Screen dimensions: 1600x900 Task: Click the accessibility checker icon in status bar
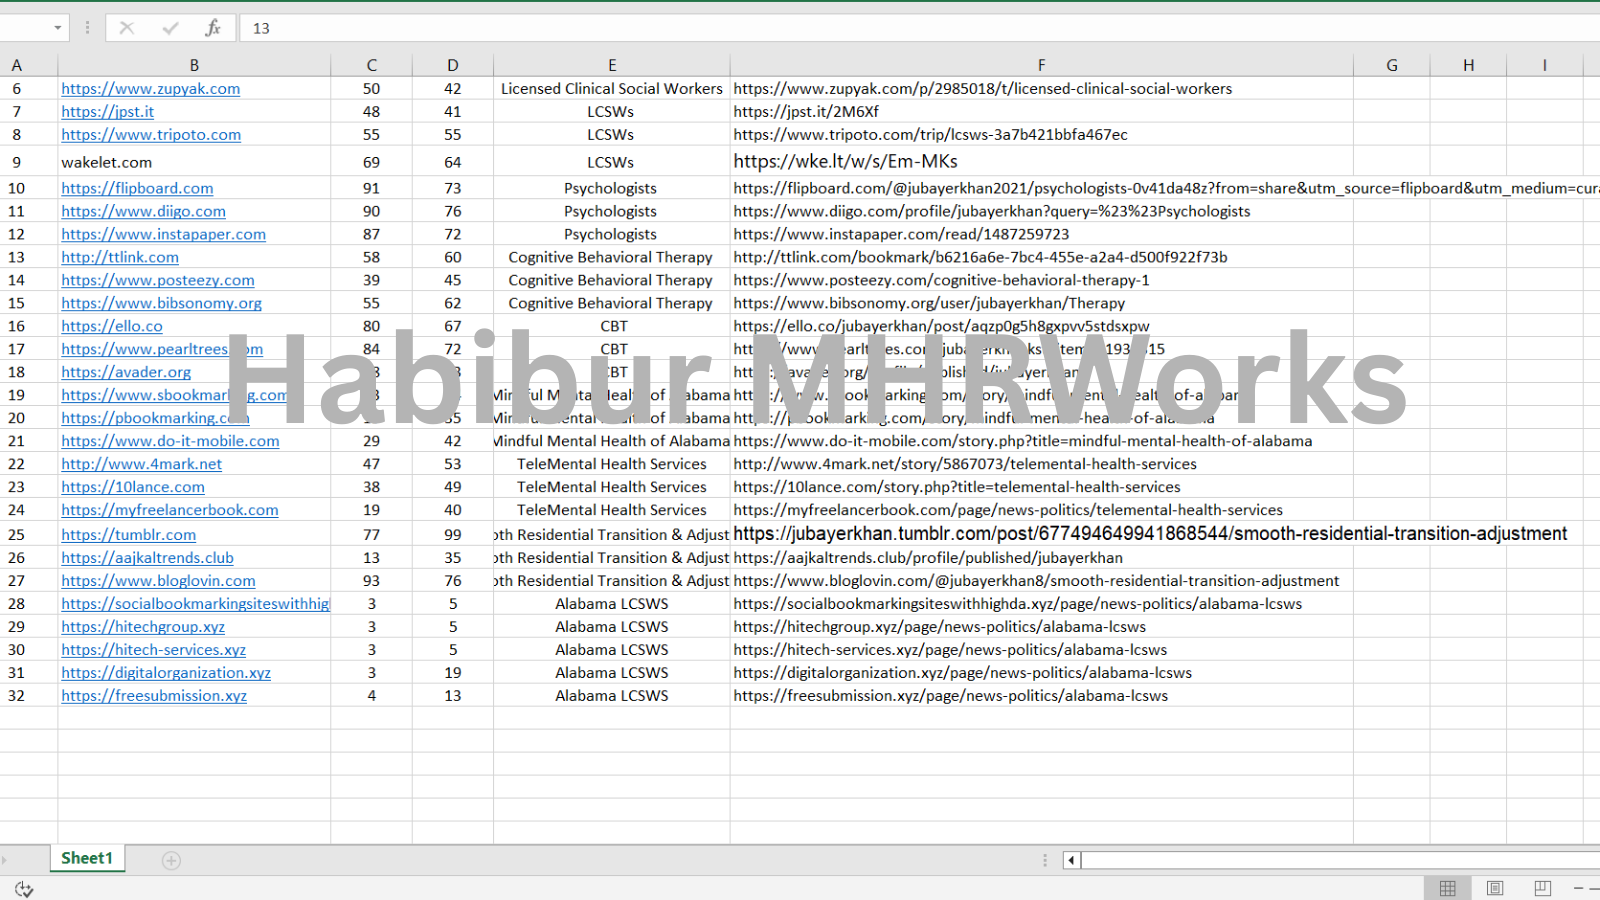[24, 889]
